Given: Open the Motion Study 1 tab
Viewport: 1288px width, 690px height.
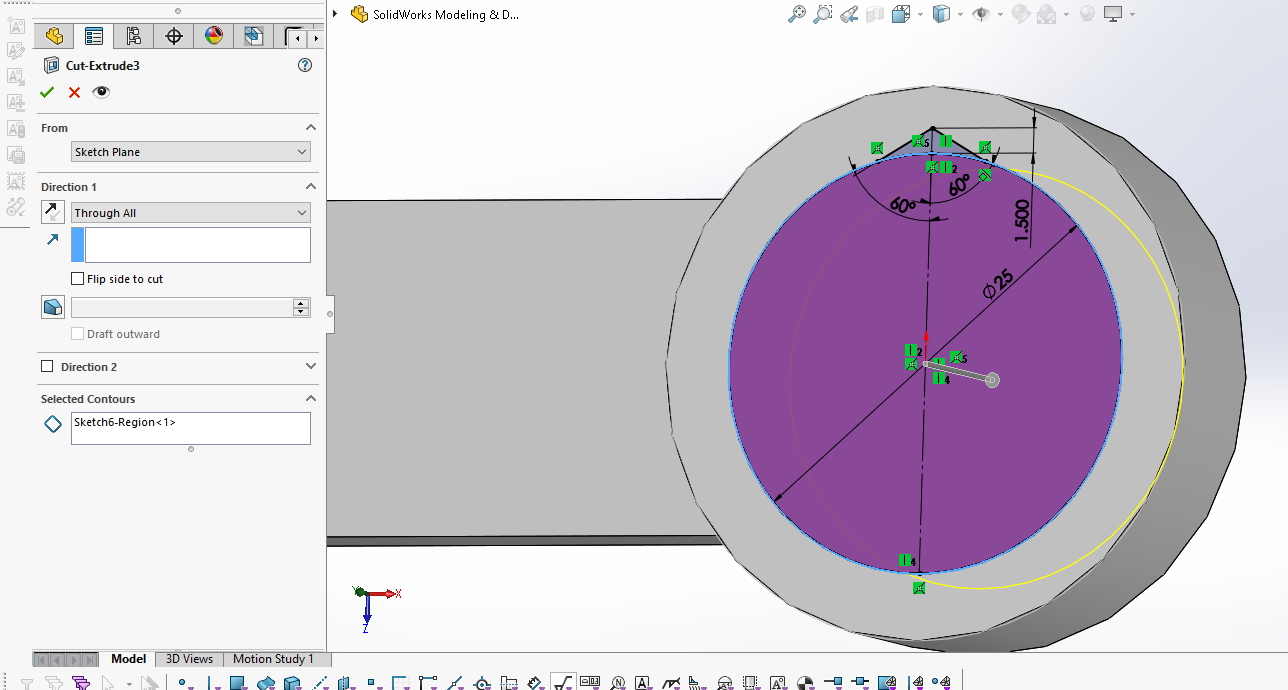Looking at the screenshot, I should (273, 659).
